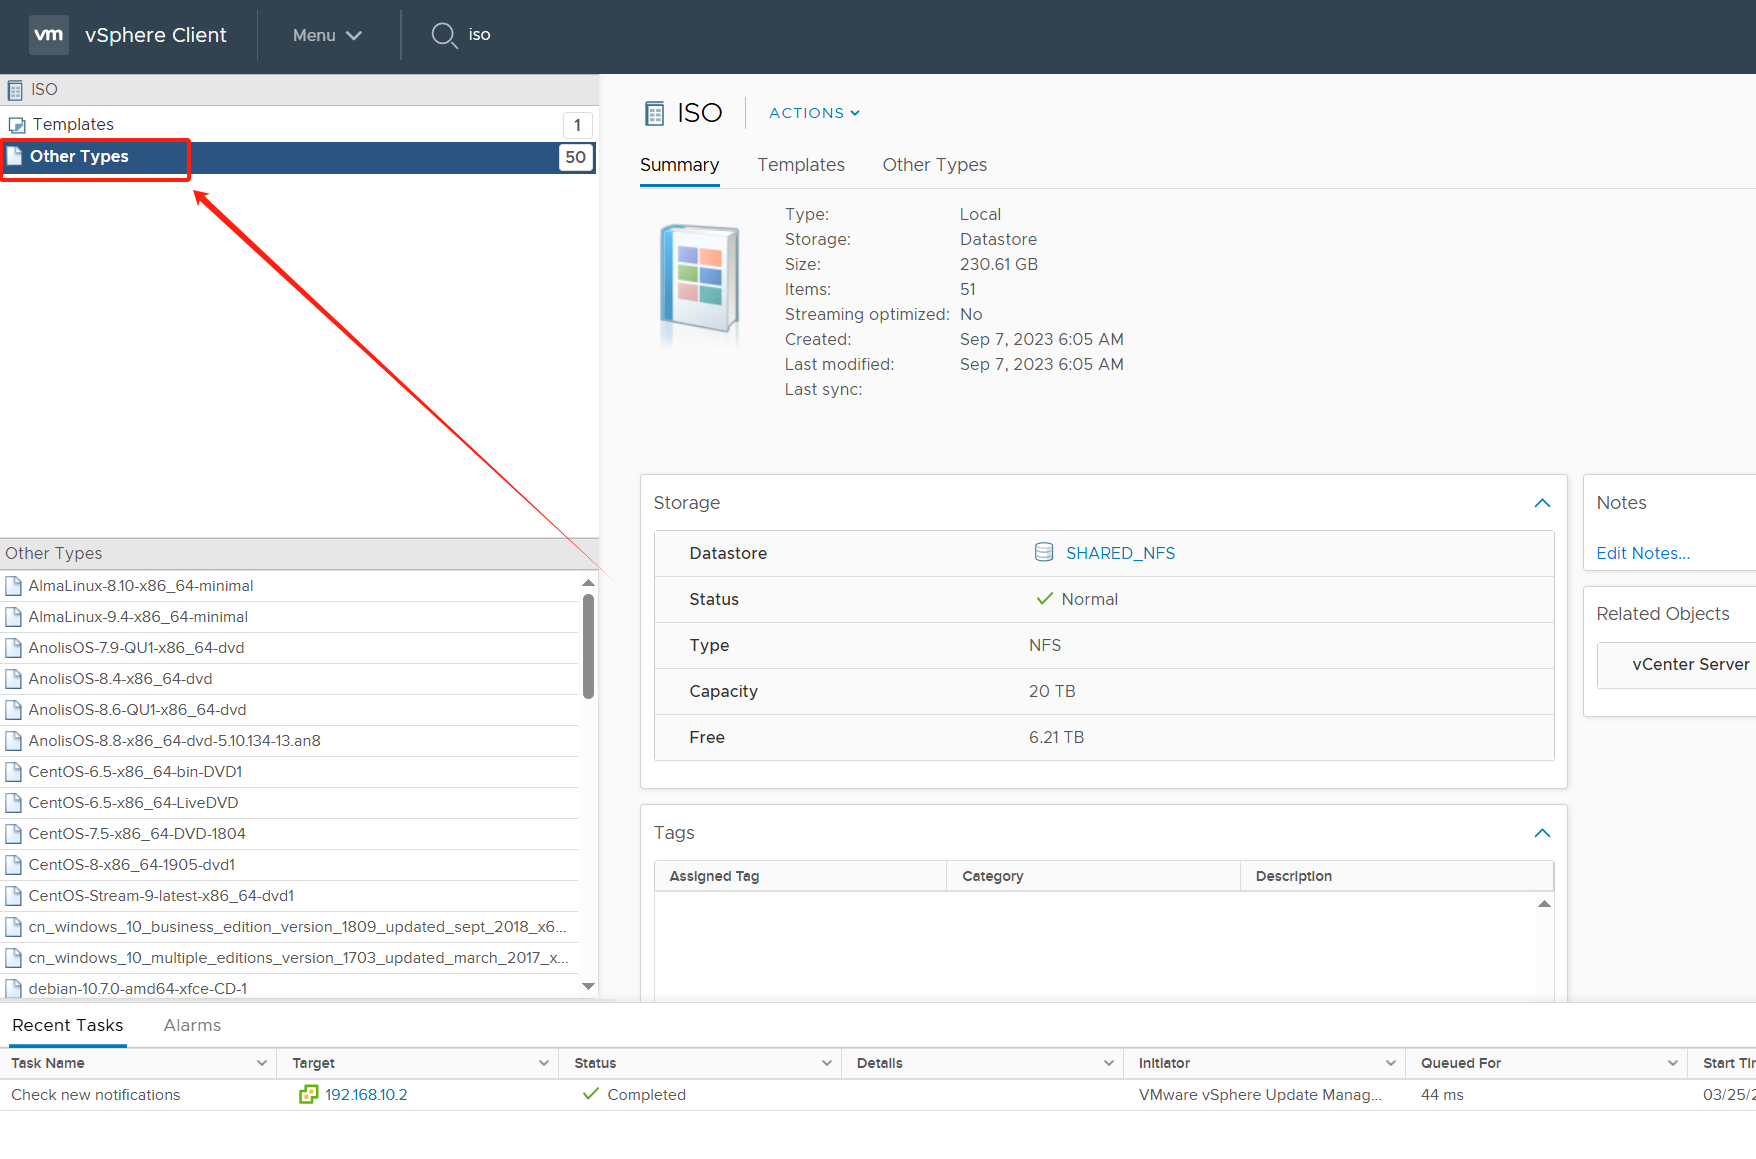Open the ACTIONS dropdown
This screenshot has height=1159, width=1756.
814,113
